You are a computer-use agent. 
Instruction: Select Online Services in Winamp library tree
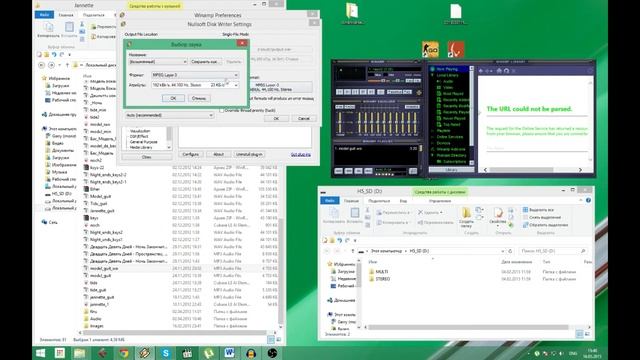pyautogui.click(x=449, y=137)
